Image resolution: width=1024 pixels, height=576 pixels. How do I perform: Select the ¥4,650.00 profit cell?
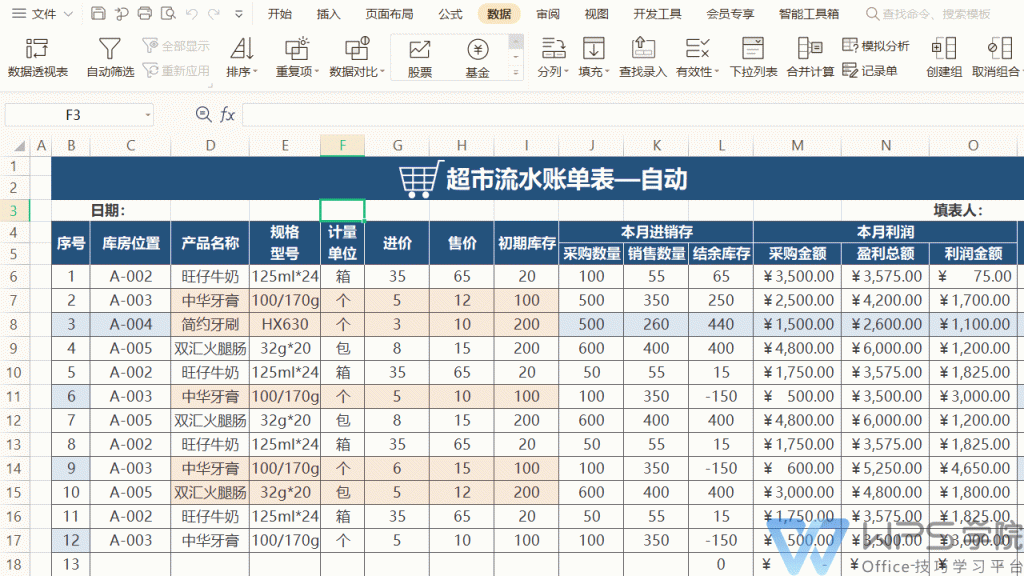click(x=973, y=468)
